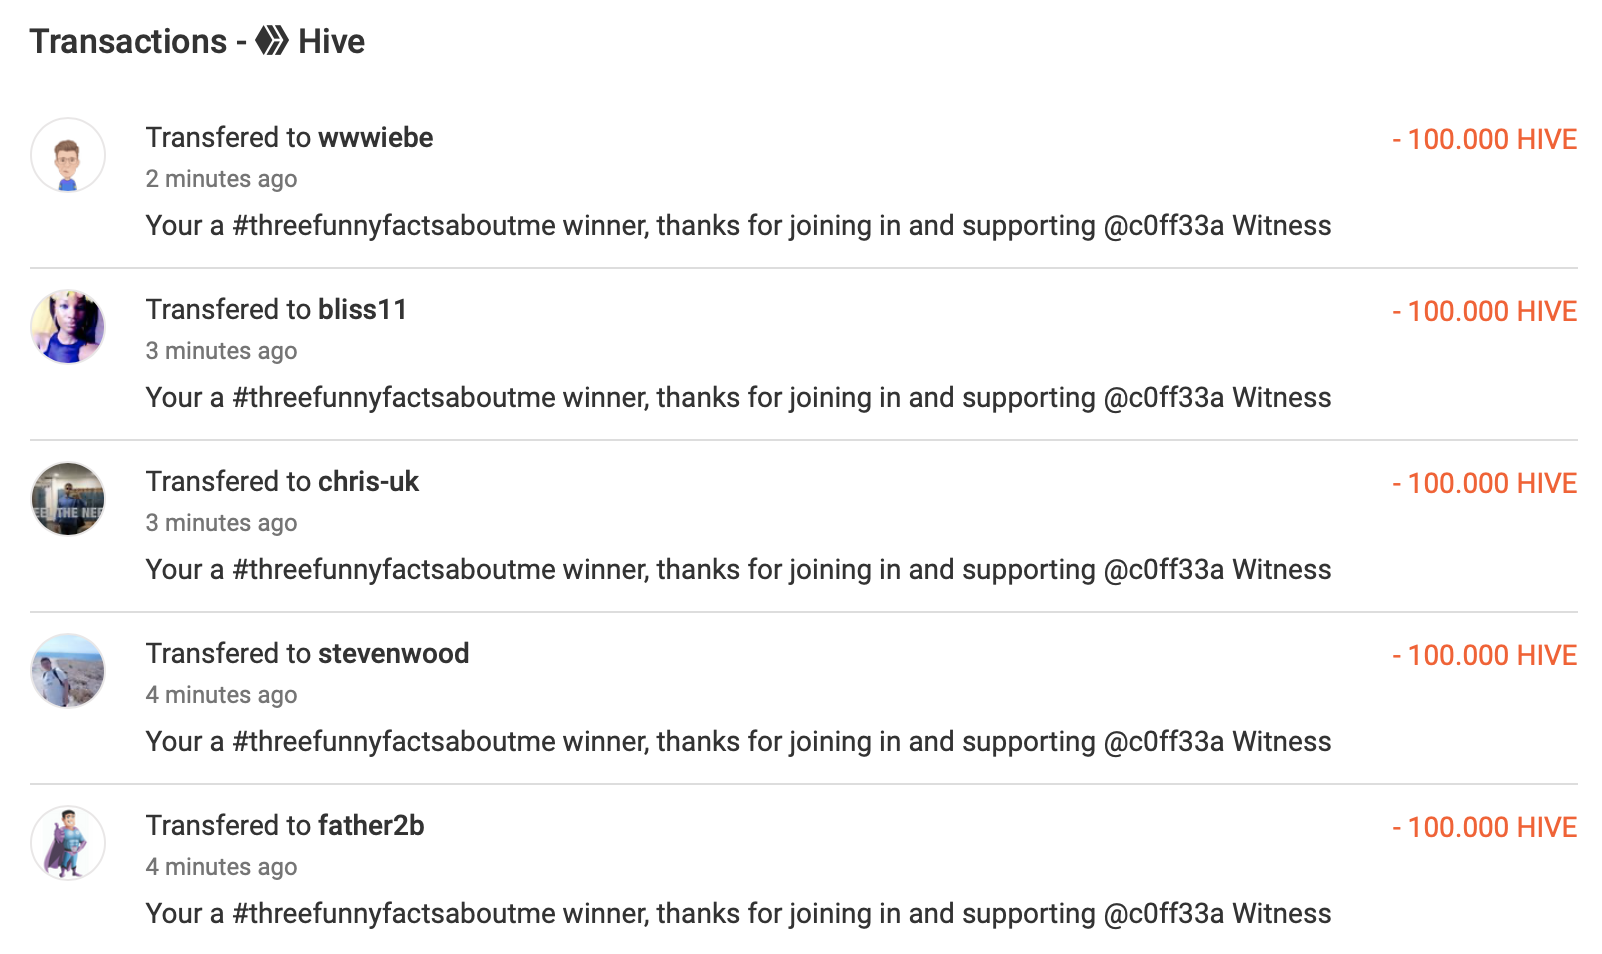The image size is (1602, 954).
Task: Click the 3 minutes ago timestamp under bliss11
Action: tap(221, 351)
